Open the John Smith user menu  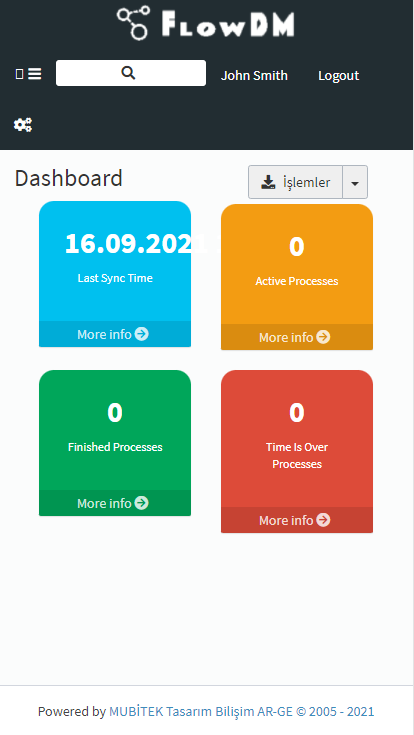254,75
